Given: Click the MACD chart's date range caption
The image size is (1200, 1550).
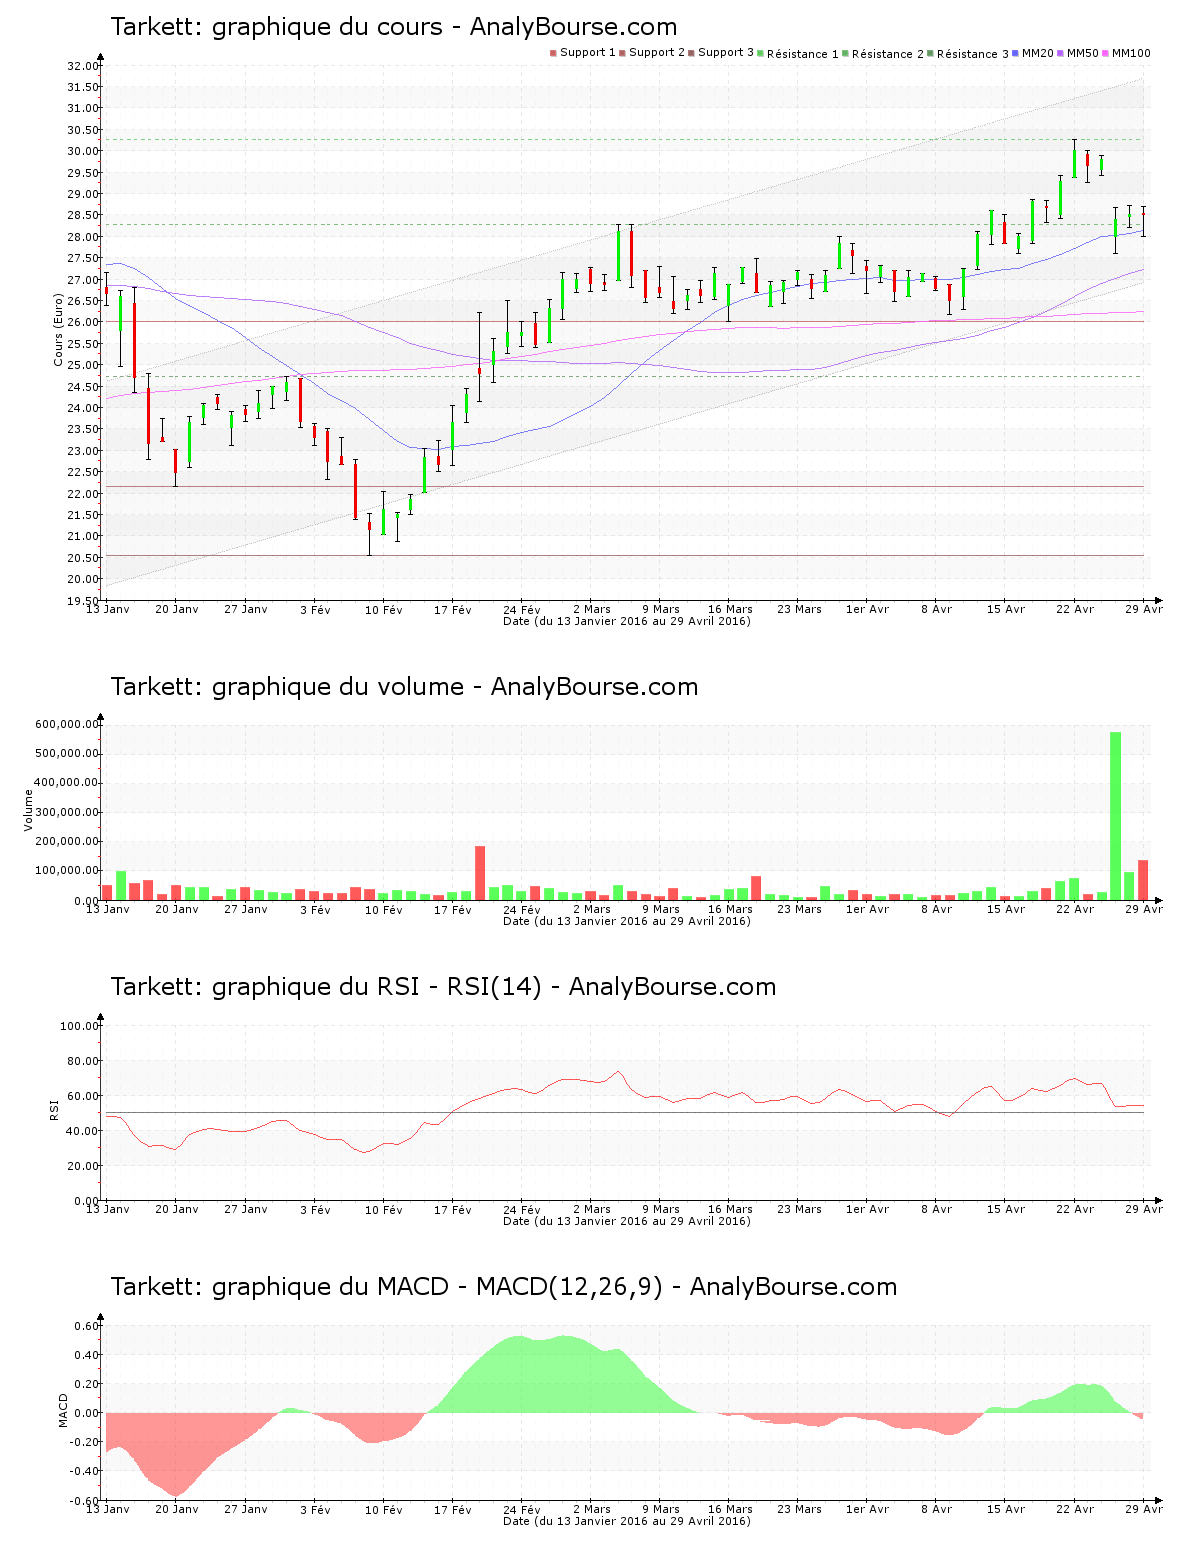Looking at the screenshot, I should (x=626, y=1521).
